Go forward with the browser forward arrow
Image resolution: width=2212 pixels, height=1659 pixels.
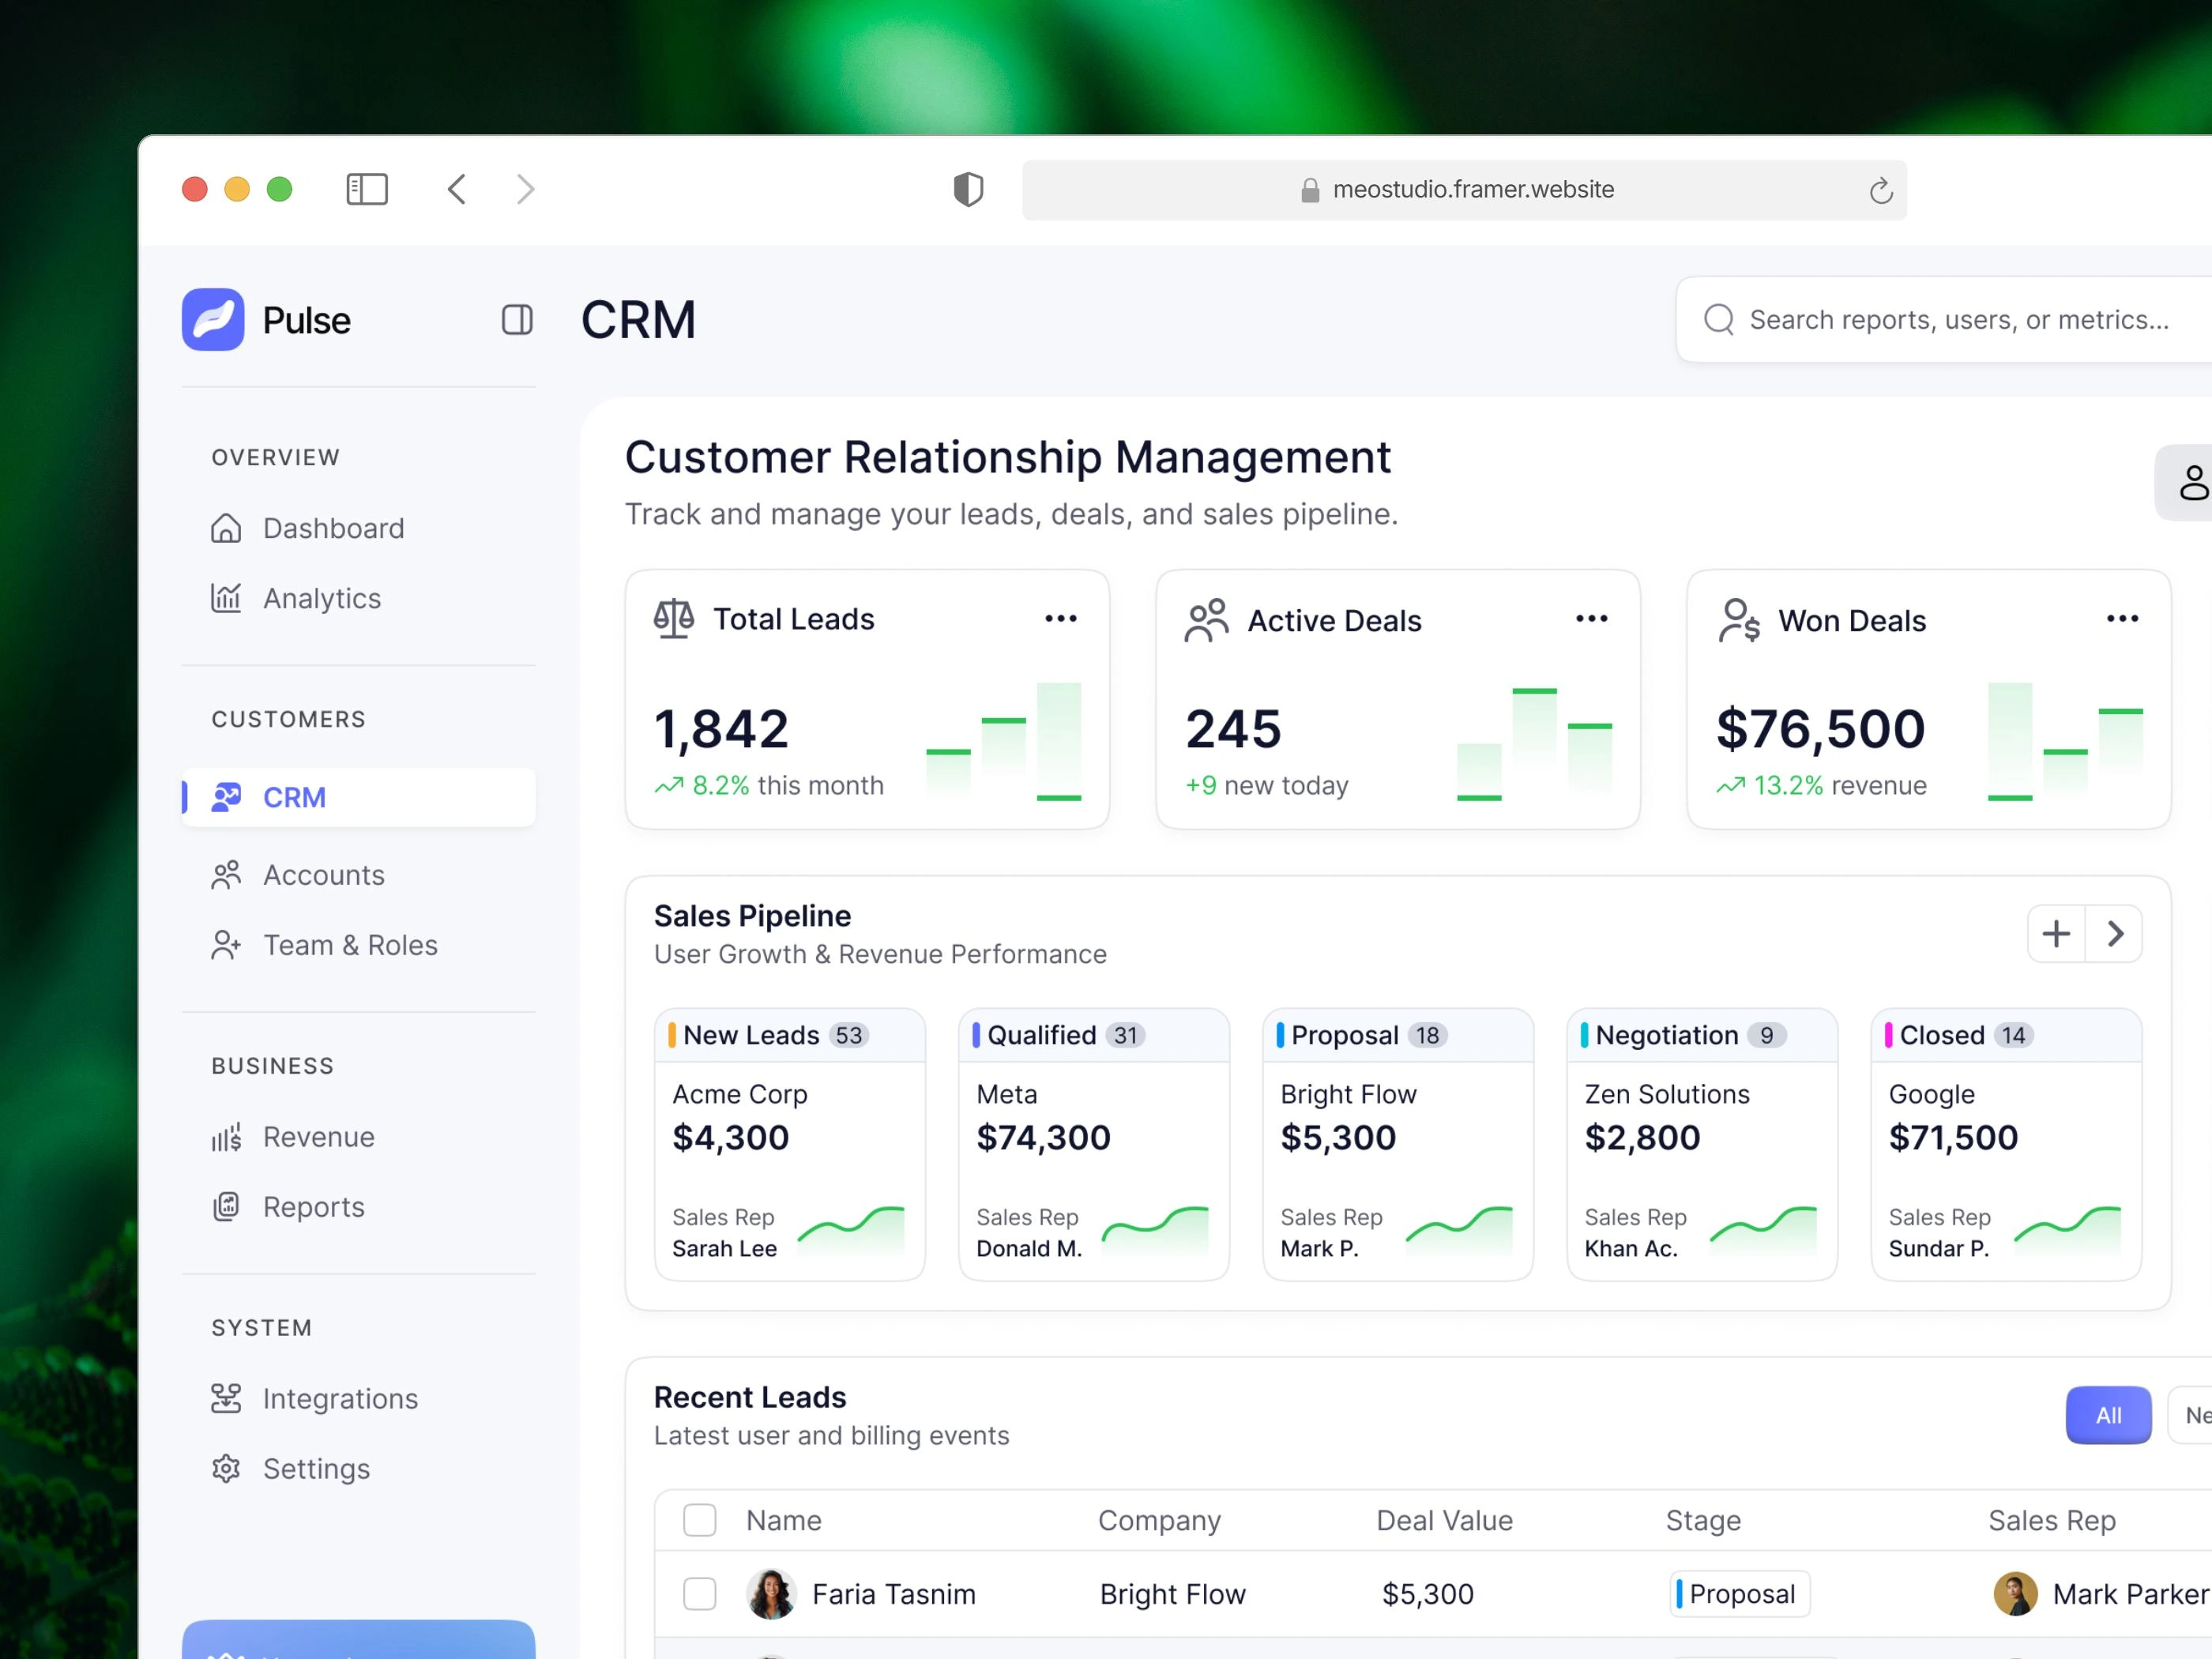tap(525, 189)
